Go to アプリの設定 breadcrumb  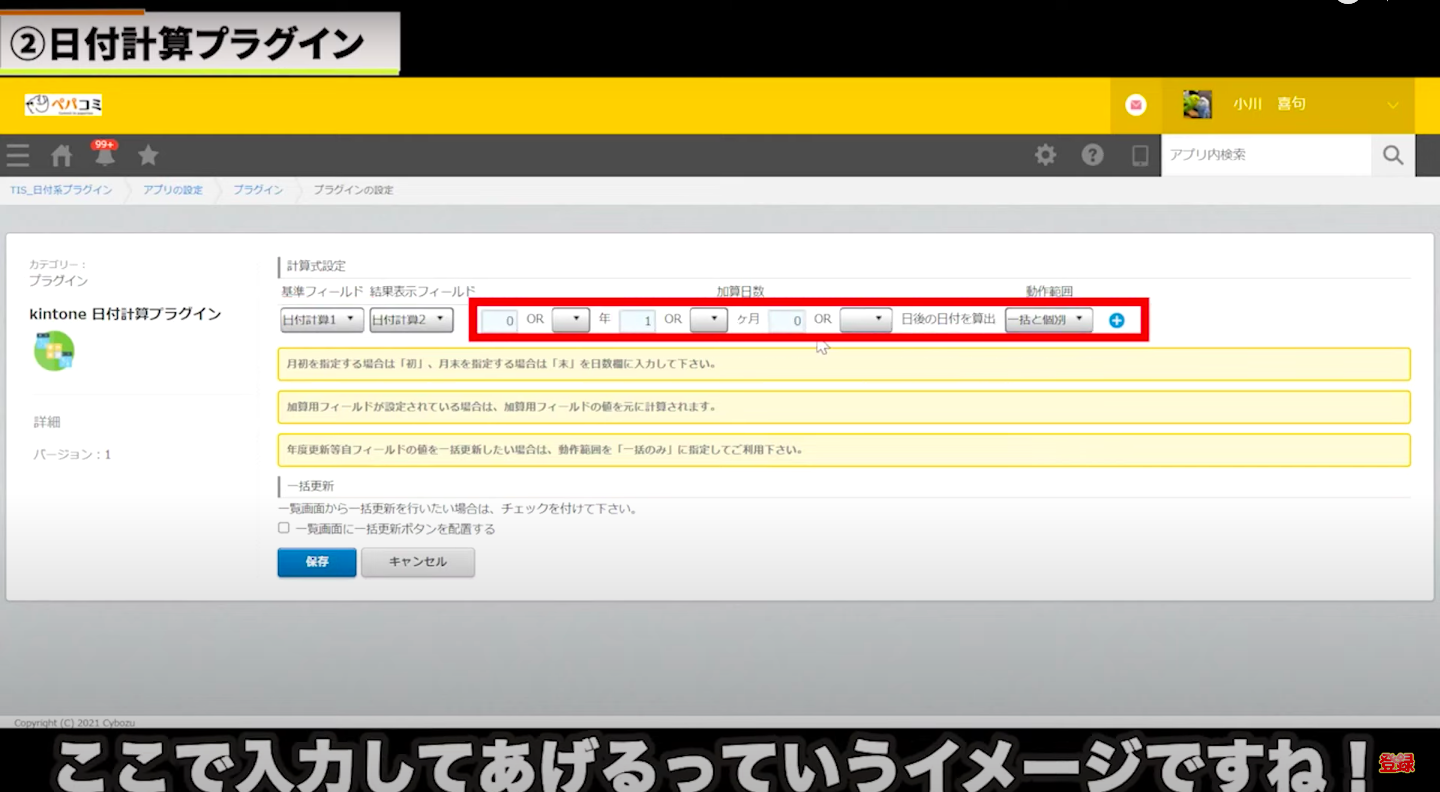(x=173, y=190)
